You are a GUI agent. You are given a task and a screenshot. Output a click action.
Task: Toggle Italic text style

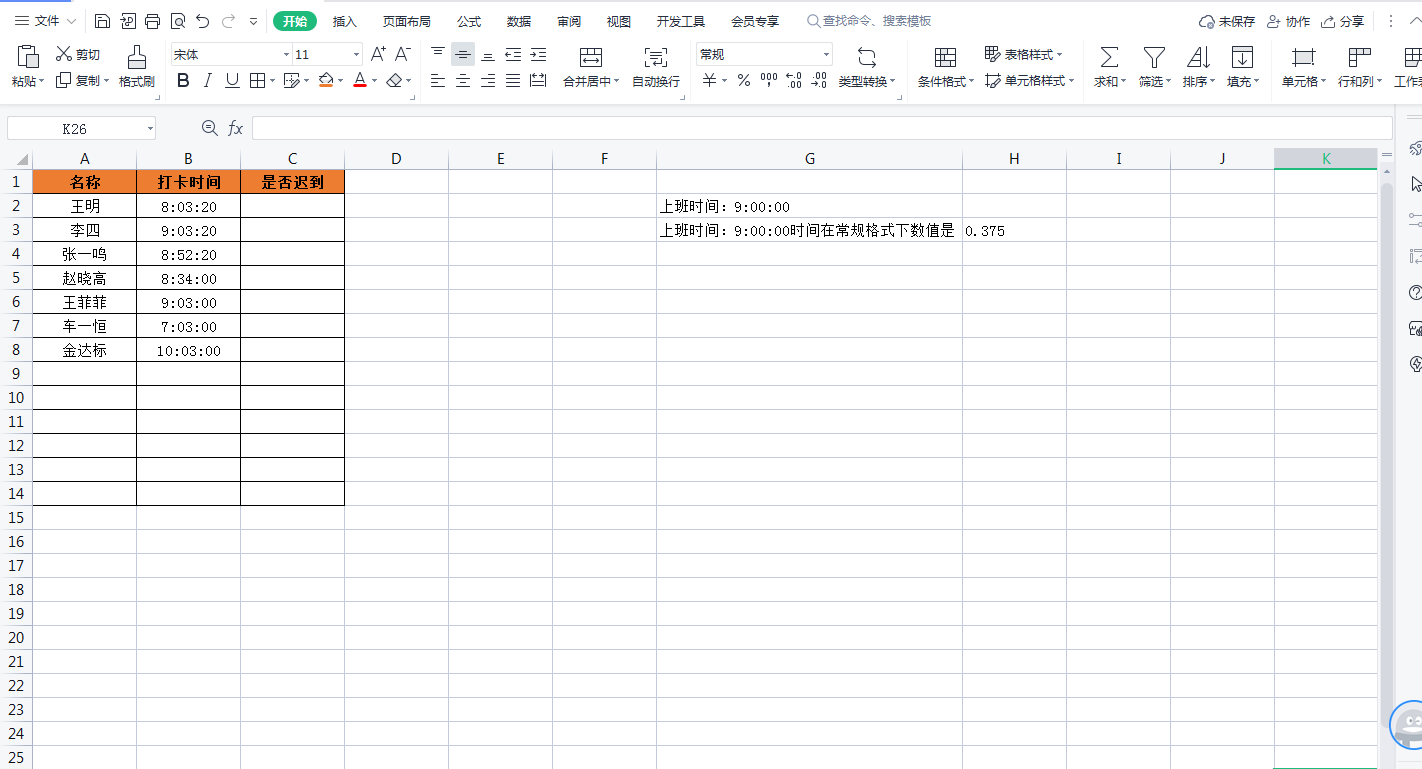pos(208,81)
